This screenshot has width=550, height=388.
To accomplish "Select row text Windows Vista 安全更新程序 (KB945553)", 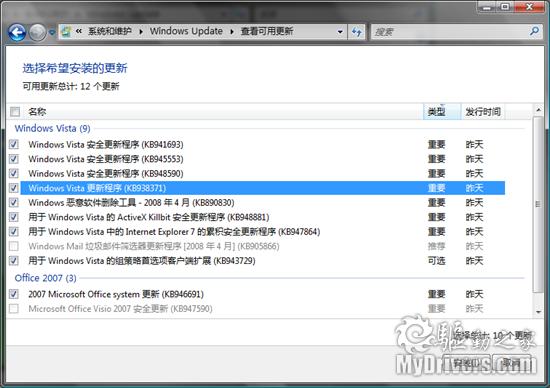I will pos(106,159).
